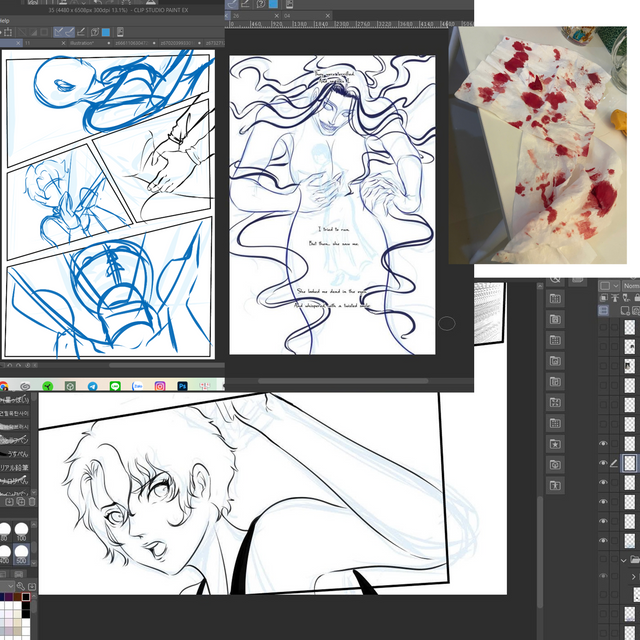This screenshot has height=640, width=640.
Task: Click the horizontal scrollbar of the middle window
Action: tap(343, 381)
